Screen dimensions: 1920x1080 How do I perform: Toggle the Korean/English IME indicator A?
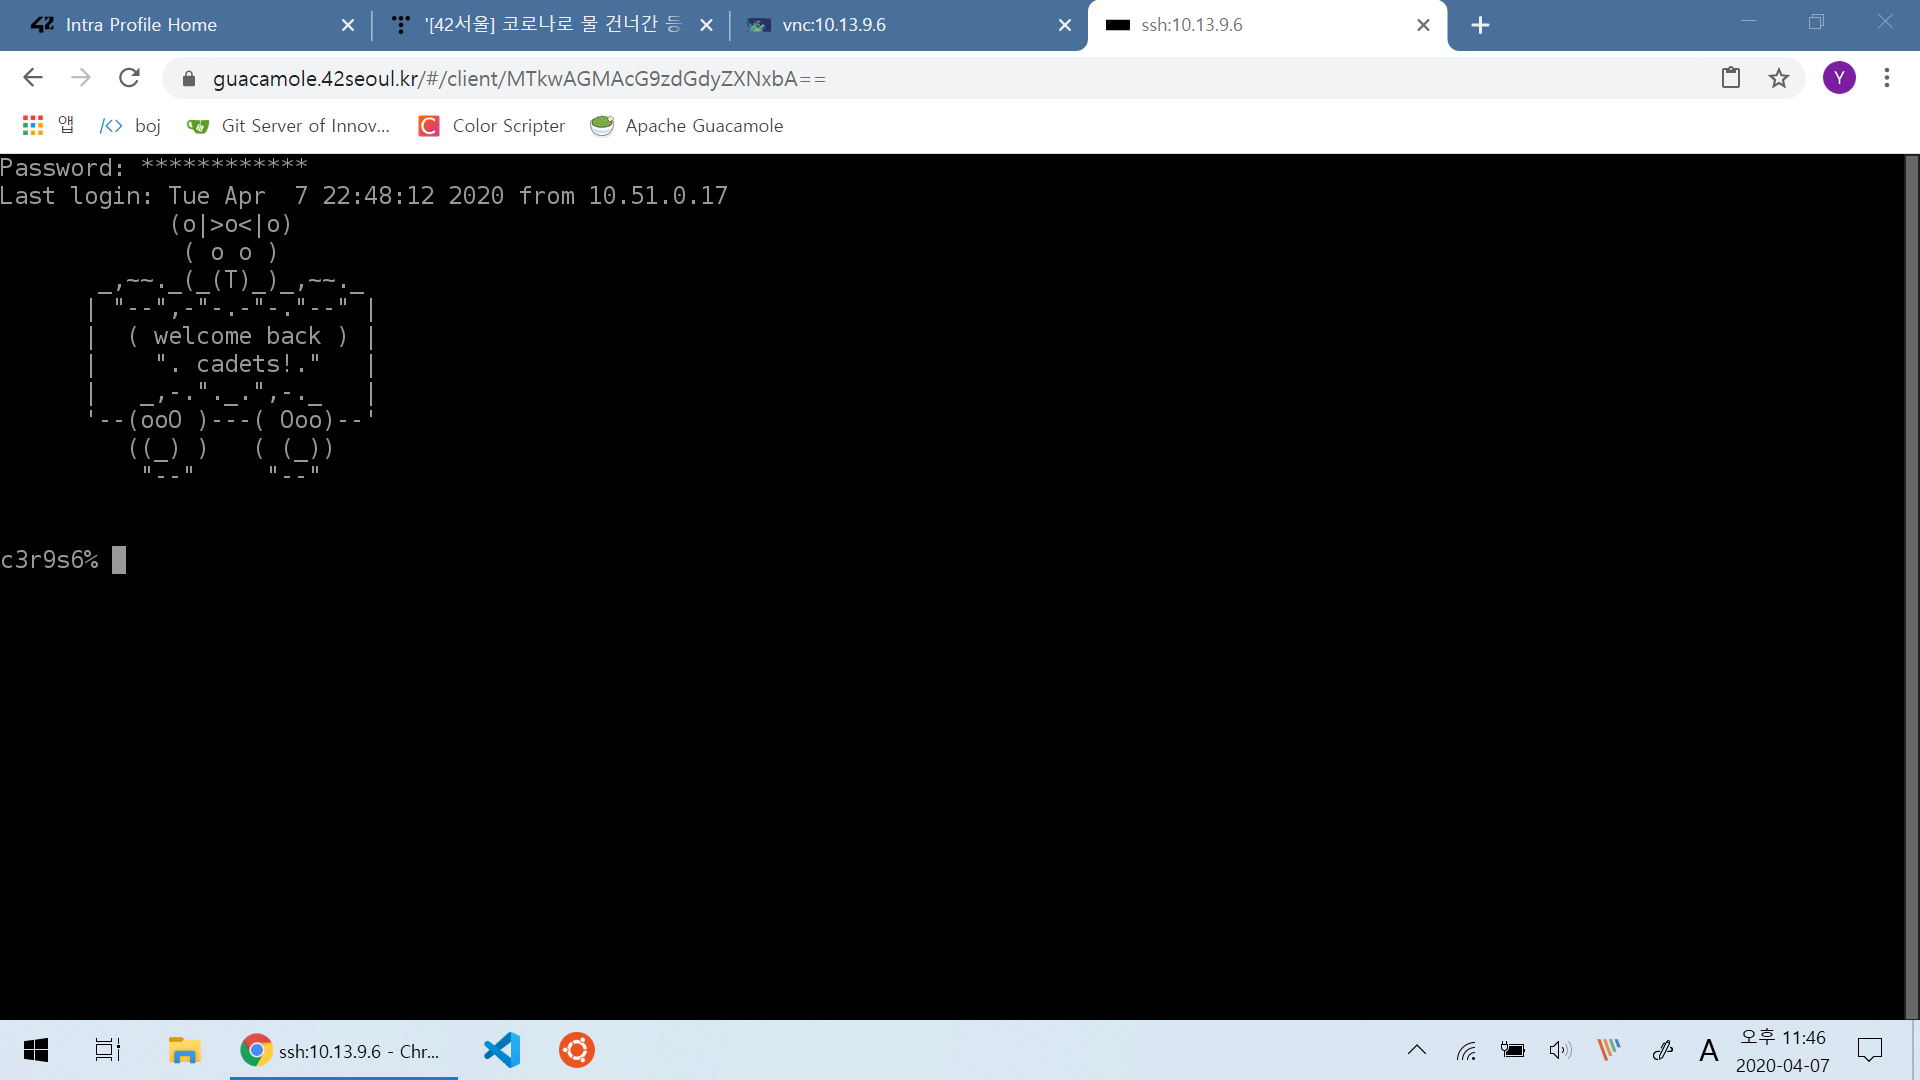point(1708,1050)
